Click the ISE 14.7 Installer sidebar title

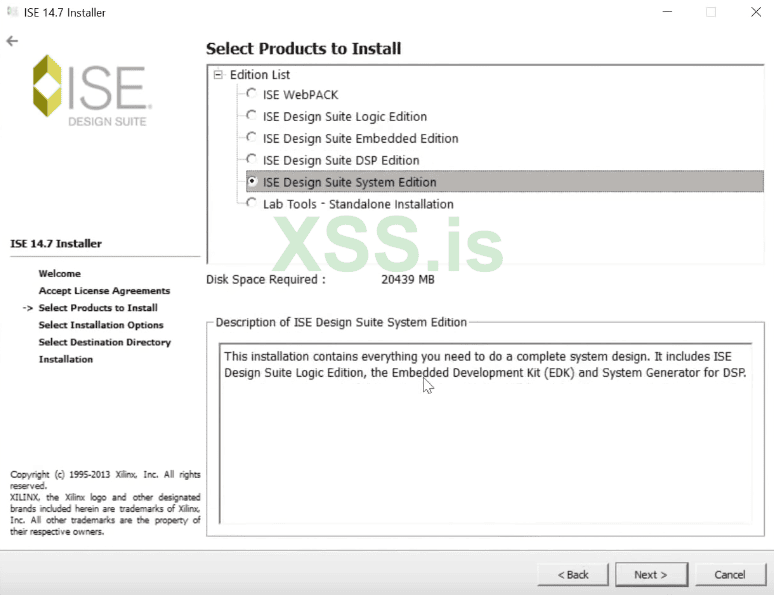click(56, 243)
